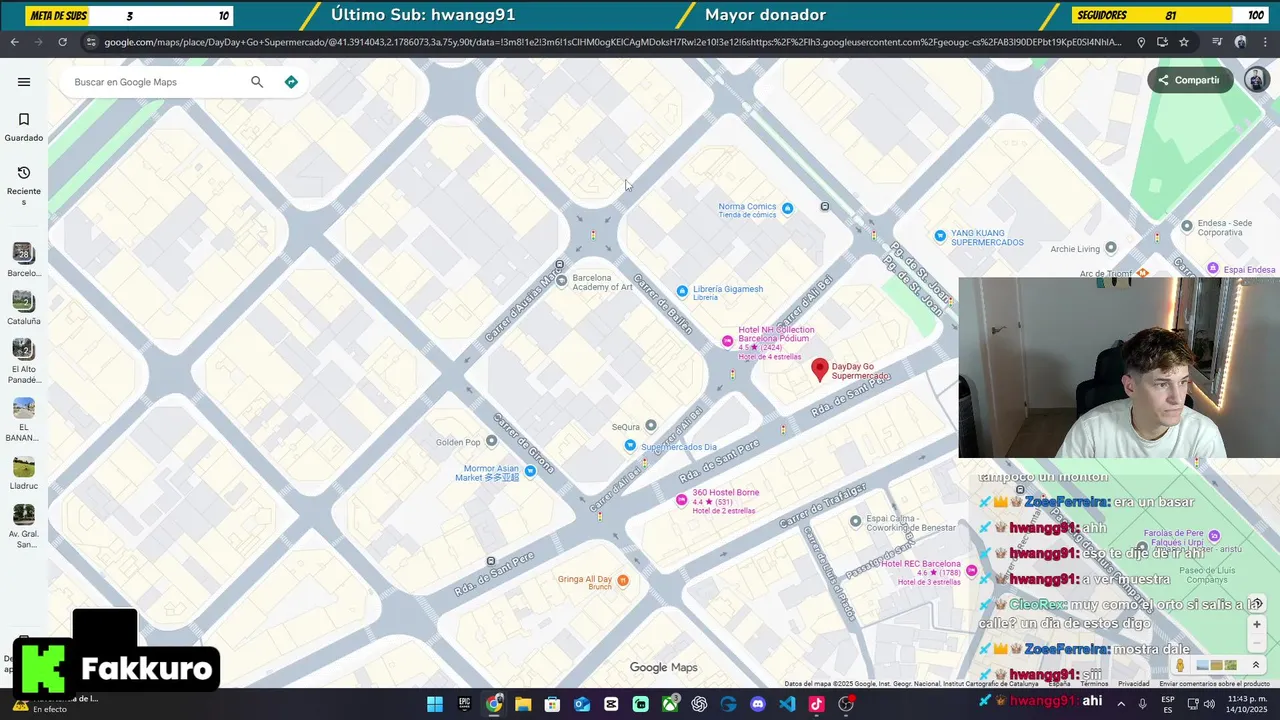The height and width of the screenshot is (720, 1280).
Task: Select the SeQura place marker
Action: [650, 426]
